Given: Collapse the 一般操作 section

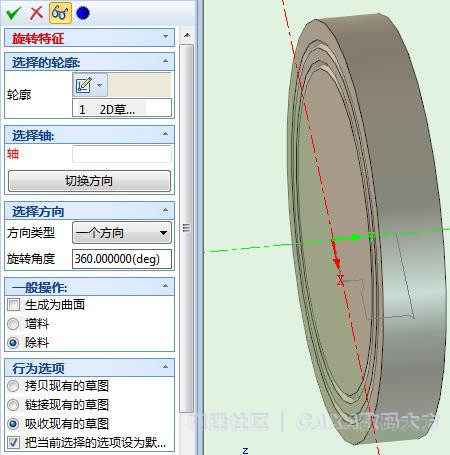Looking at the screenshot, I should click(165, 286).
